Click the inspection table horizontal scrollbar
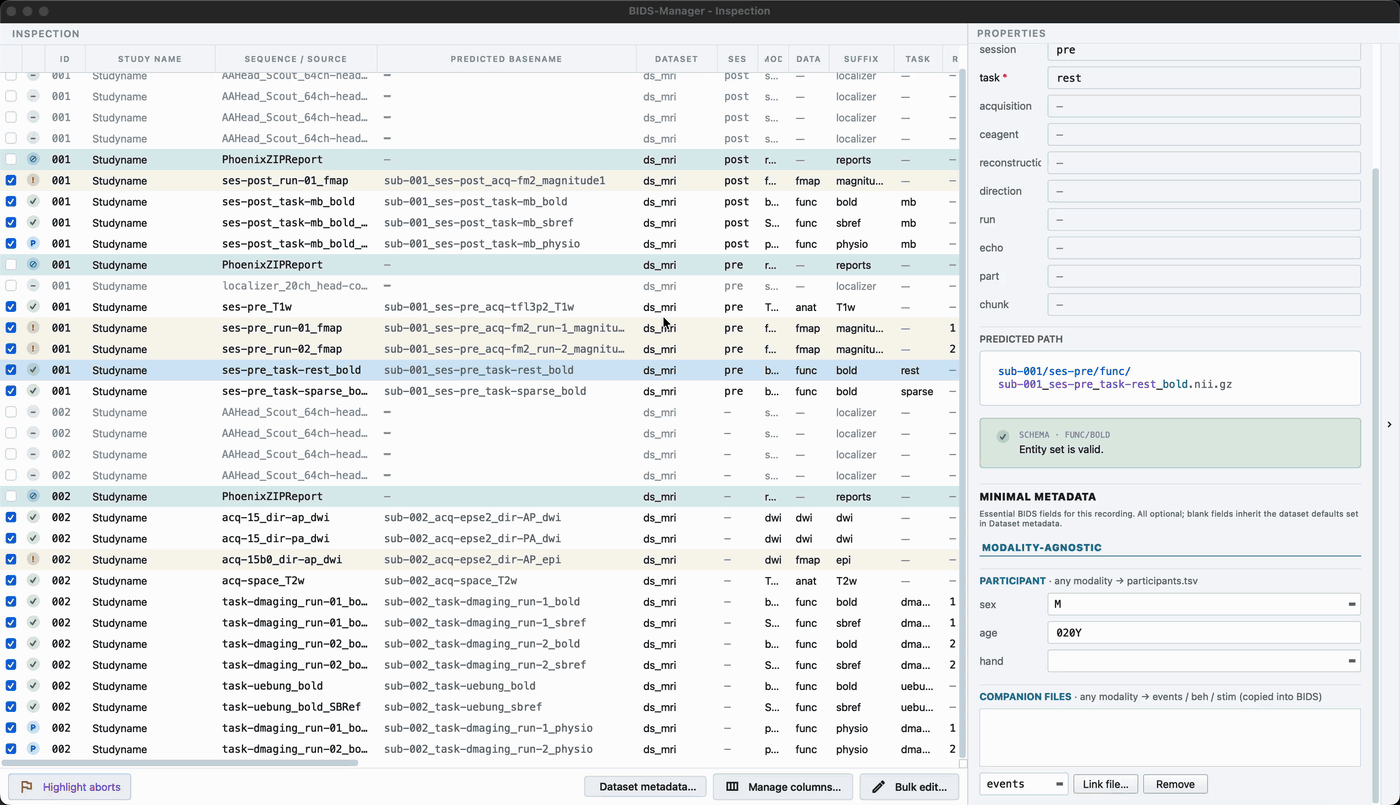The width and height of the screenshot is (1400, 805). 181,763
